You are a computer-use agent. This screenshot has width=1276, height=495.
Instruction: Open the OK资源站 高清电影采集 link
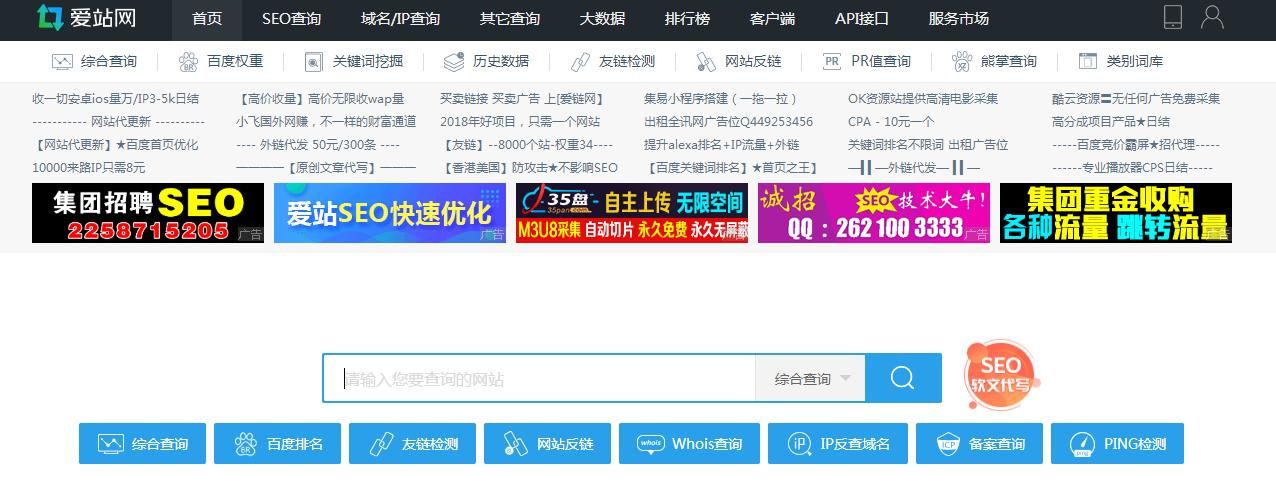[x=923, y=99]
